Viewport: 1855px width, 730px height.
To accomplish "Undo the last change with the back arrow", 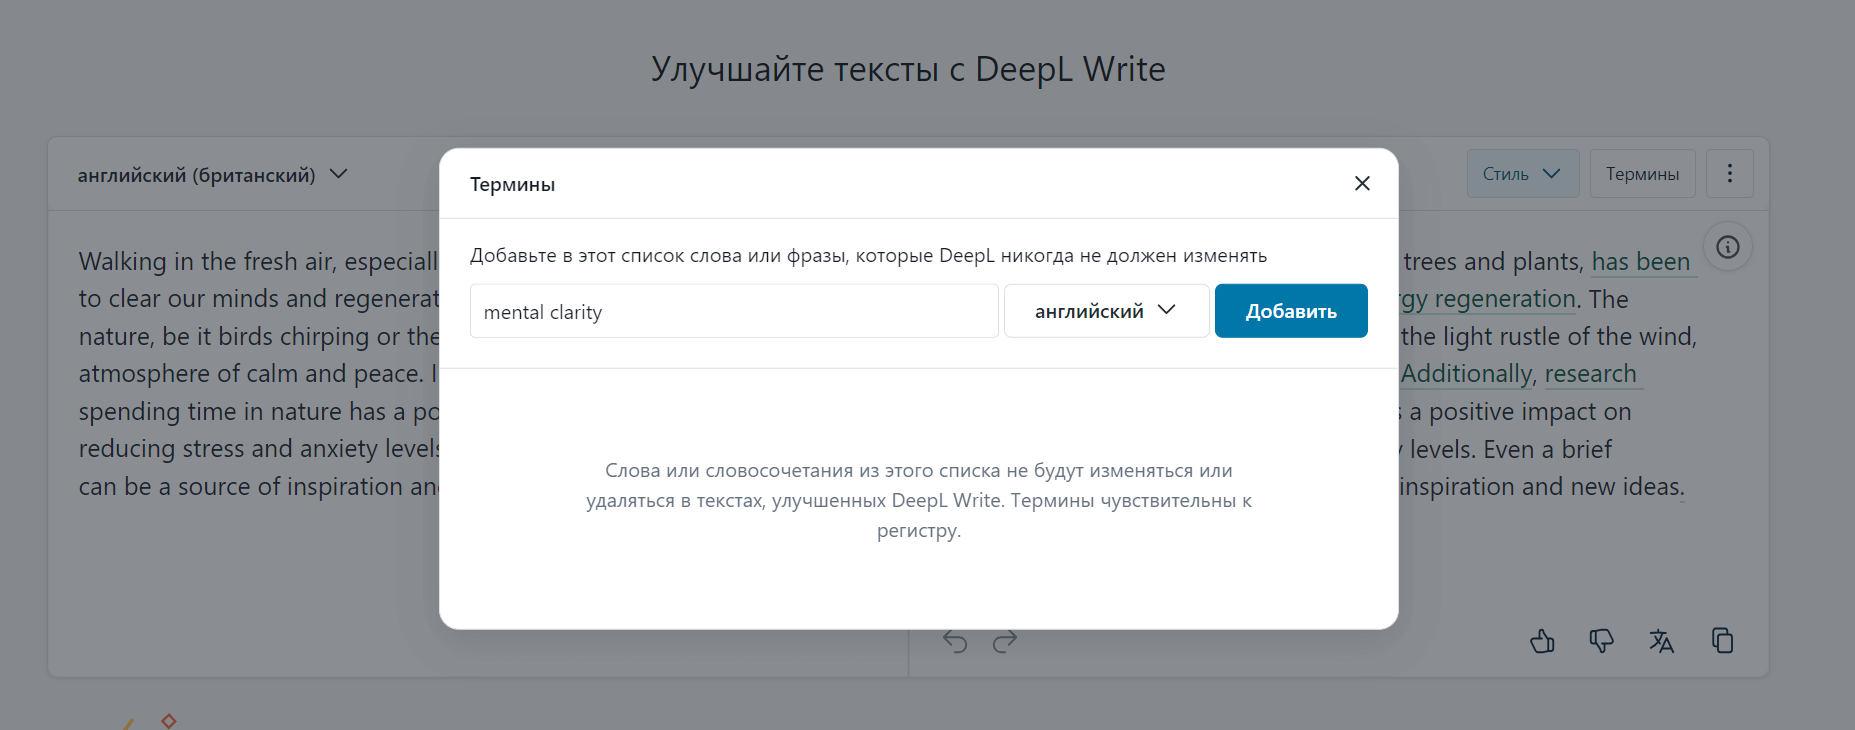I will (955, 641).
